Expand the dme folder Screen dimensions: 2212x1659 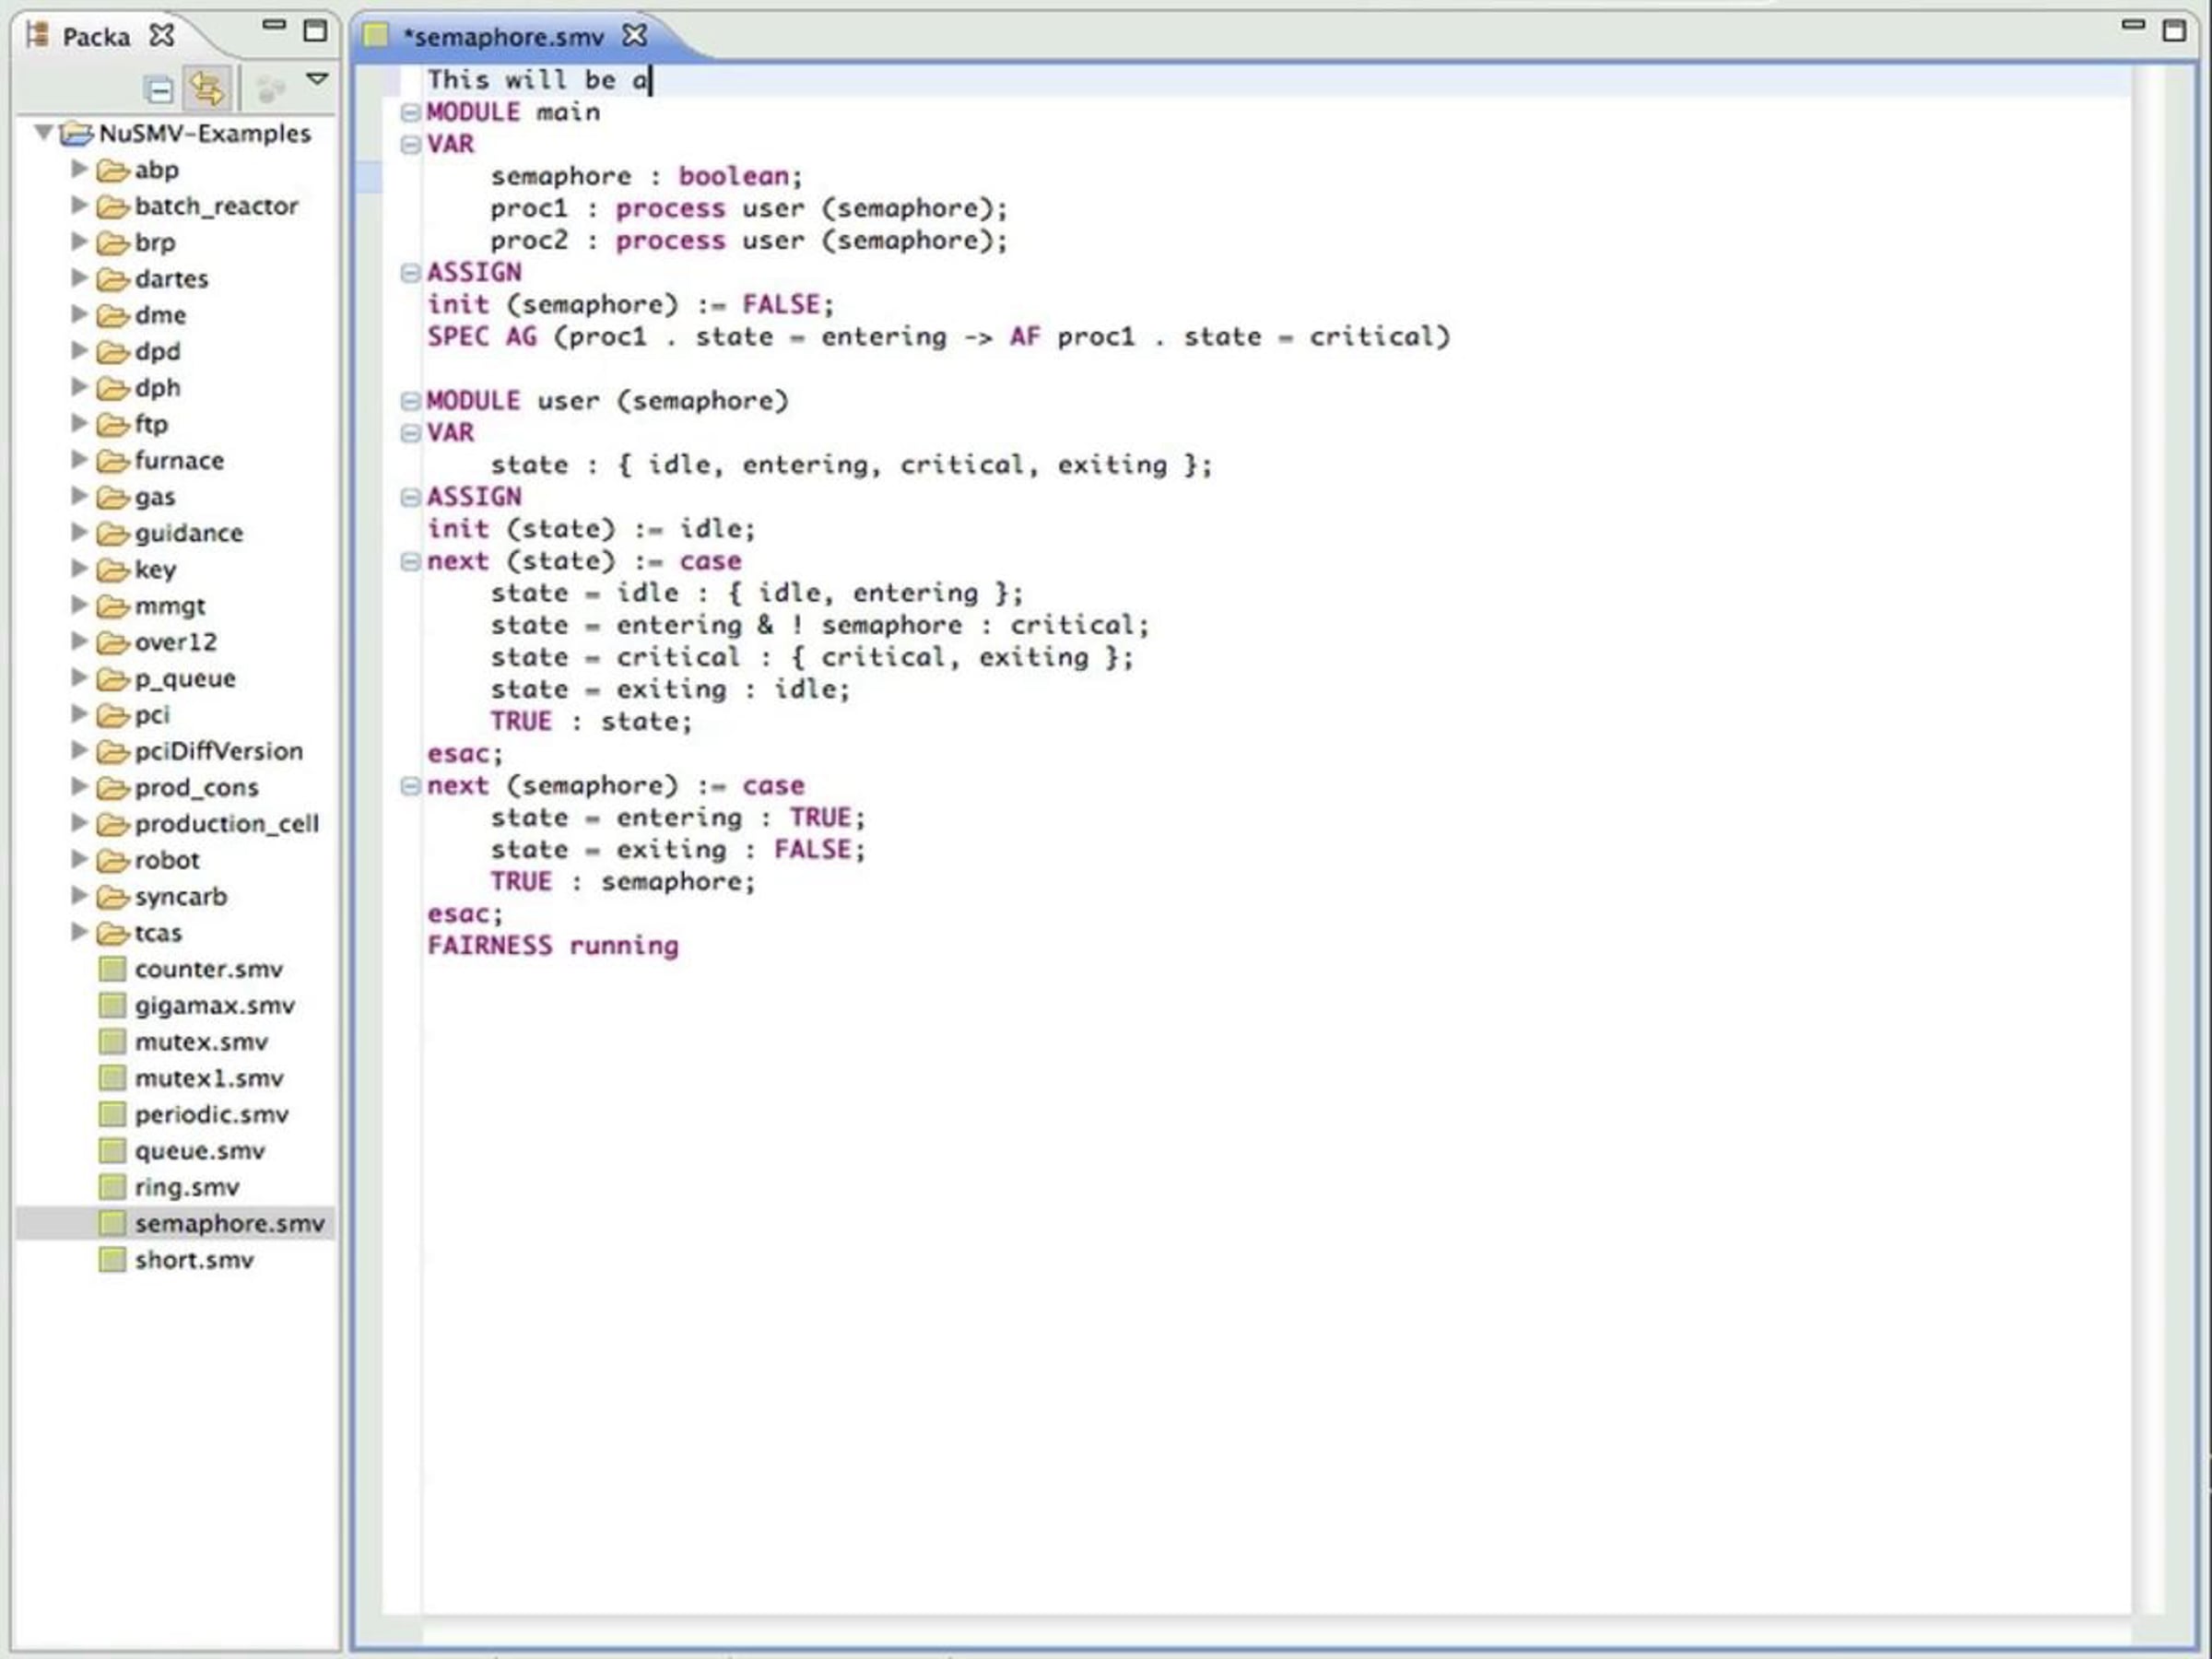point(79,314)
